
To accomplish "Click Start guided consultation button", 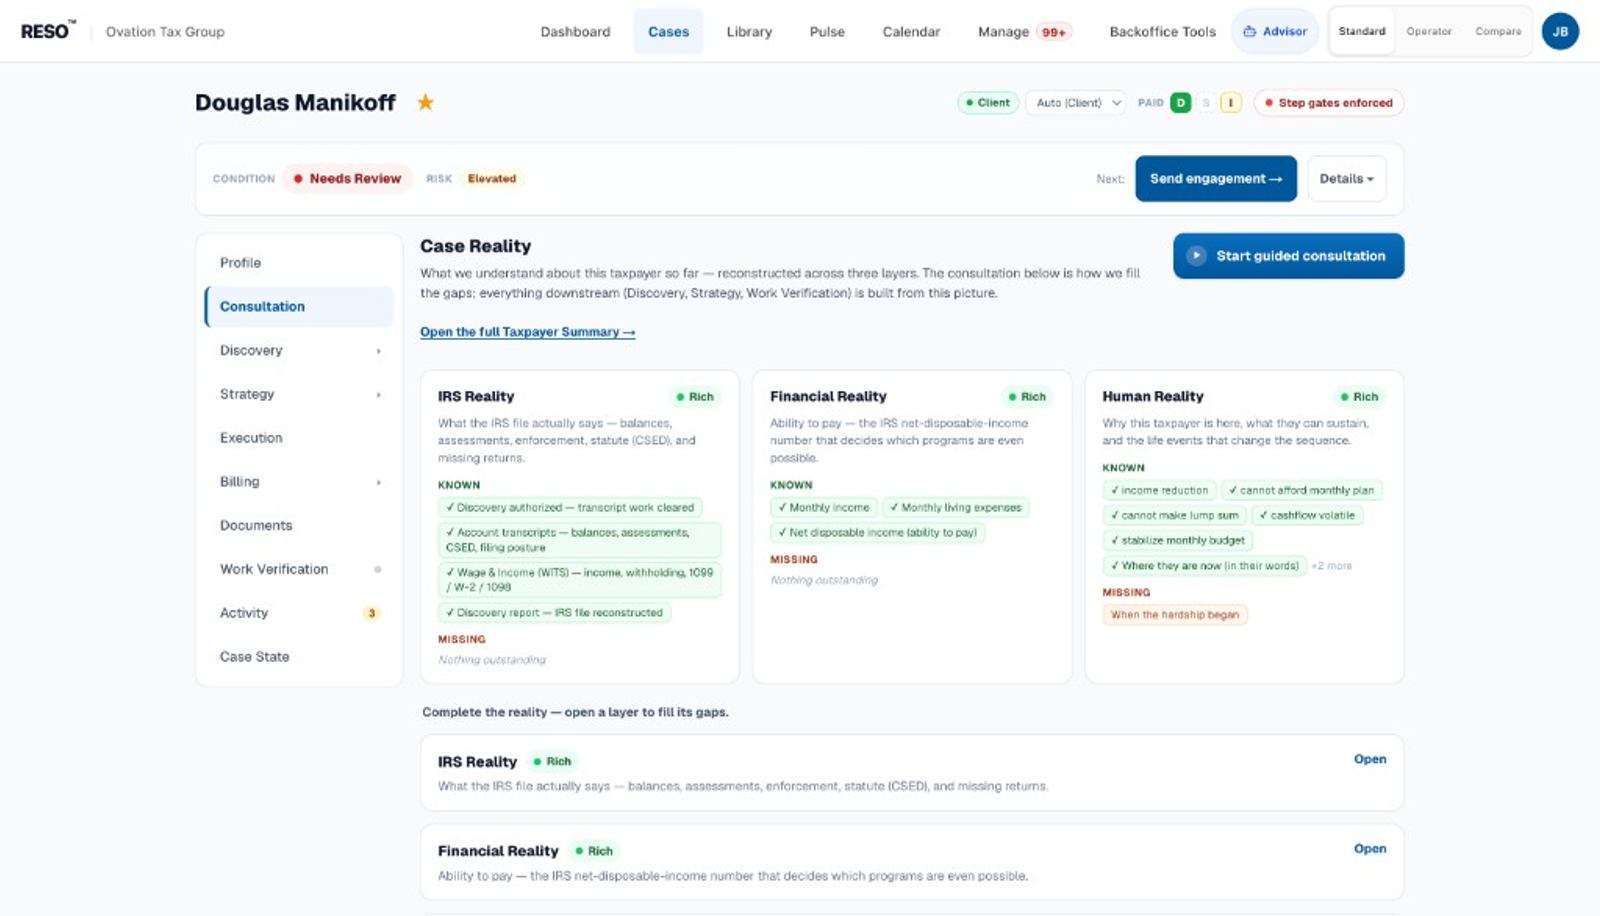I will point(1288,256).
